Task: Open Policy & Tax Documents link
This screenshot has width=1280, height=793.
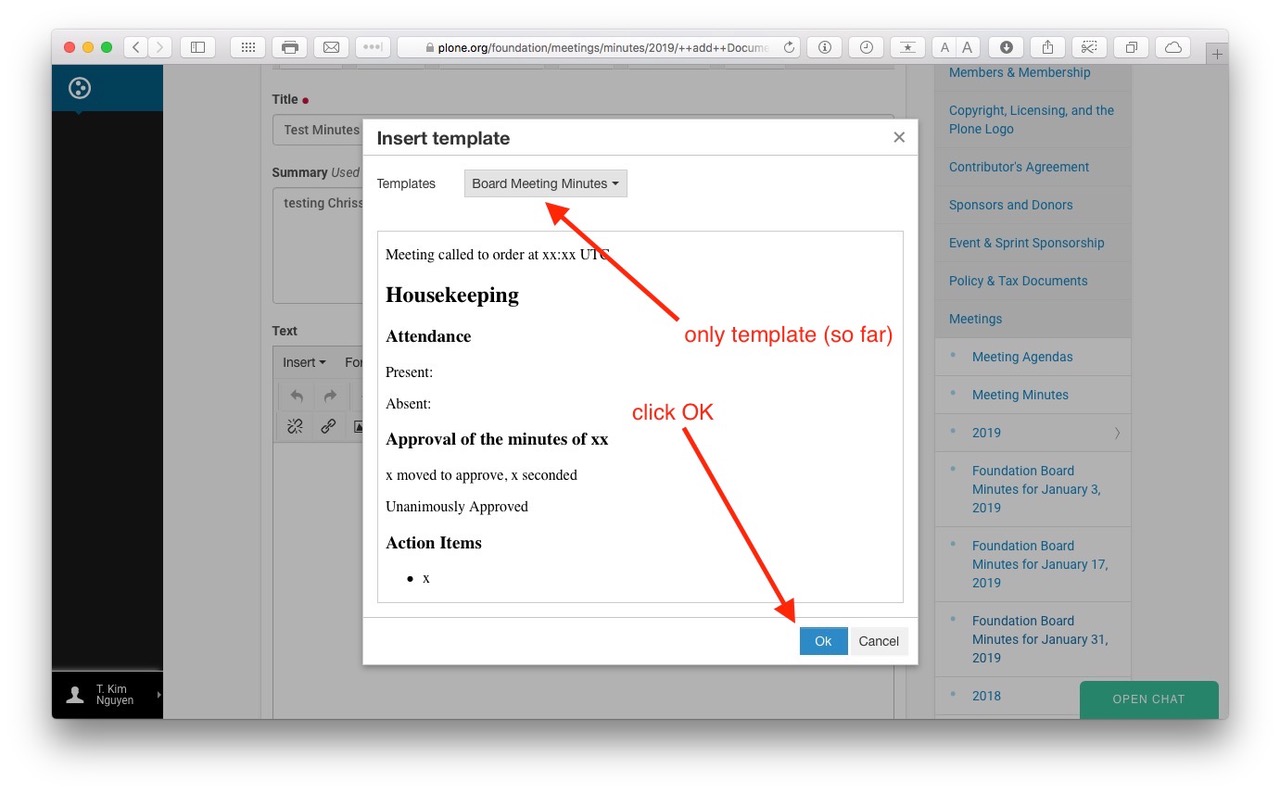Action: [1018, 281]
